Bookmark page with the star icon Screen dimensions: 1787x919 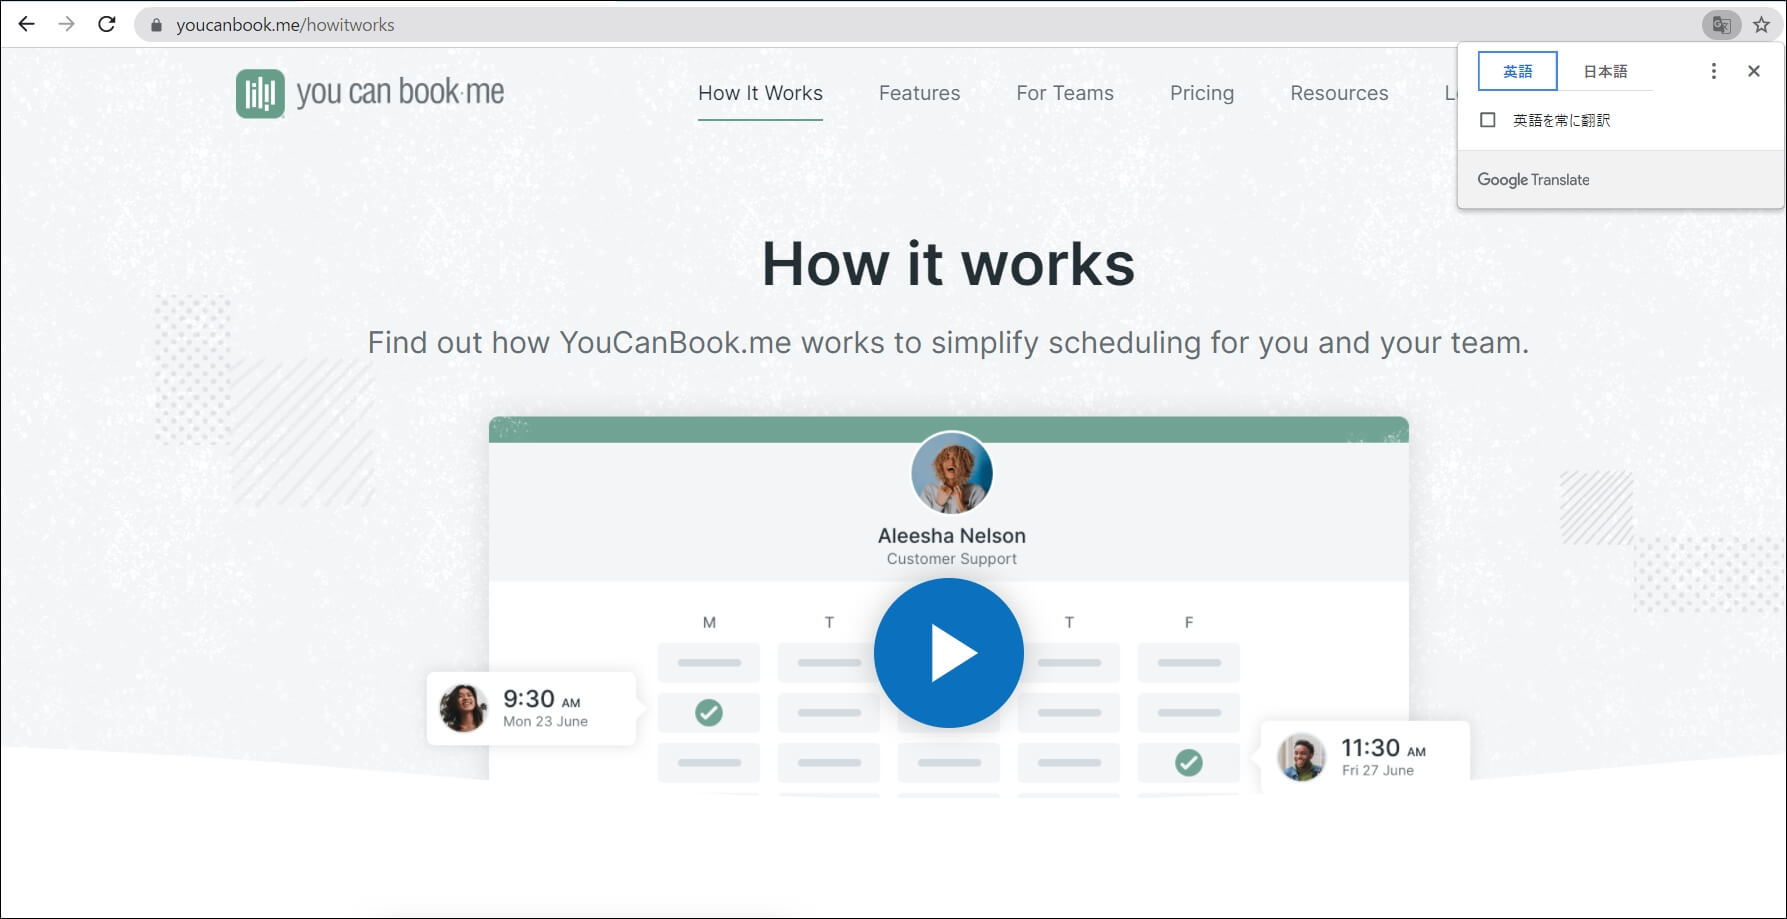[x=1761, y=25]
